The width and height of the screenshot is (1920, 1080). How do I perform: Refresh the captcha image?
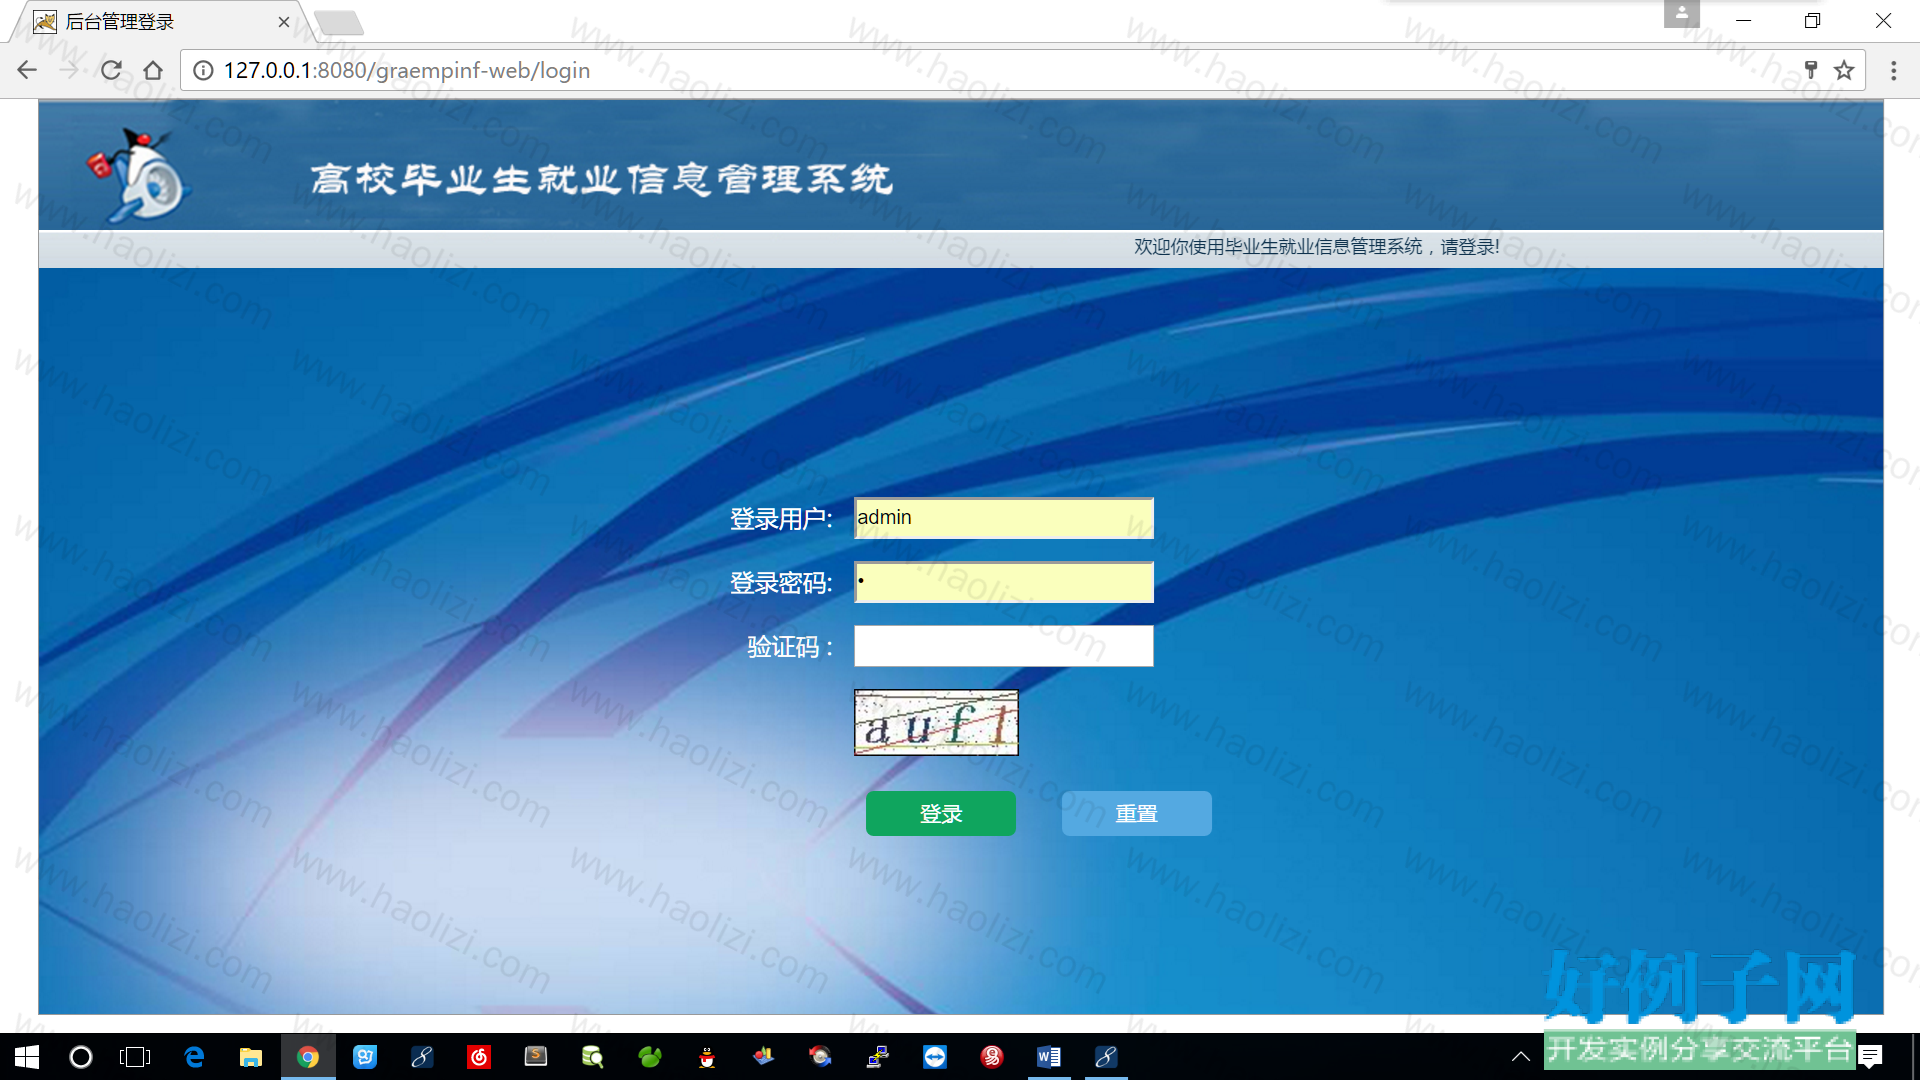point(936,722)
